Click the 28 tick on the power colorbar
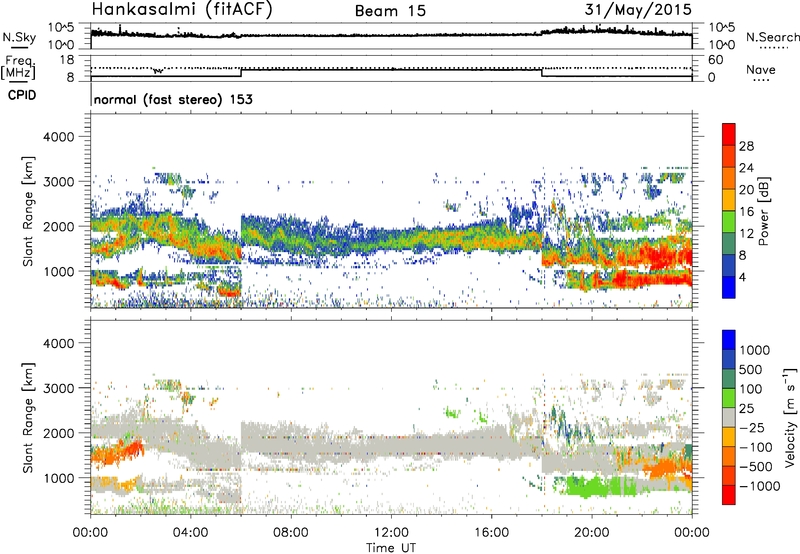 pos(746,146)
